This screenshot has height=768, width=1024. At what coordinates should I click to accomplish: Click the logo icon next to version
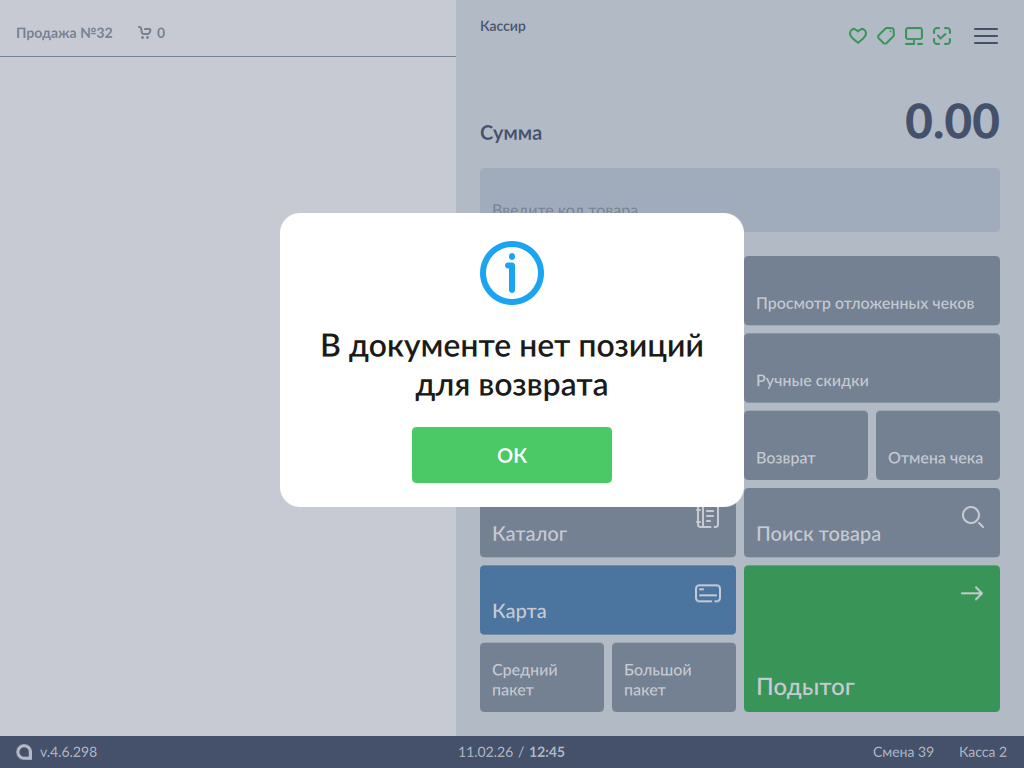click(24, 752)
